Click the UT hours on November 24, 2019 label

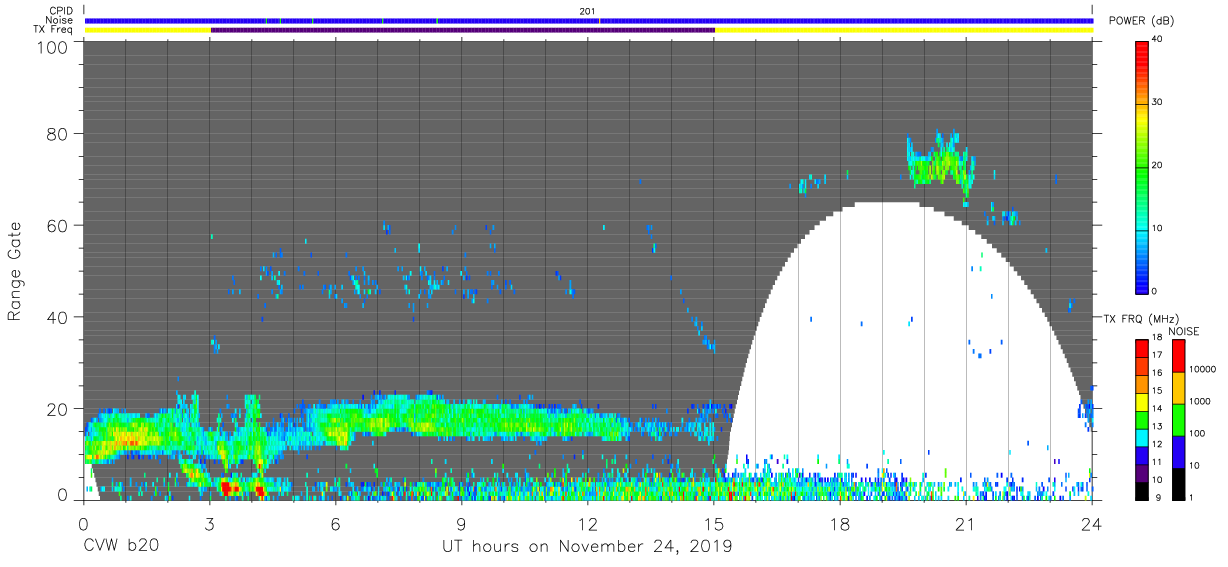pyautogui.click(x=587, y=547)
